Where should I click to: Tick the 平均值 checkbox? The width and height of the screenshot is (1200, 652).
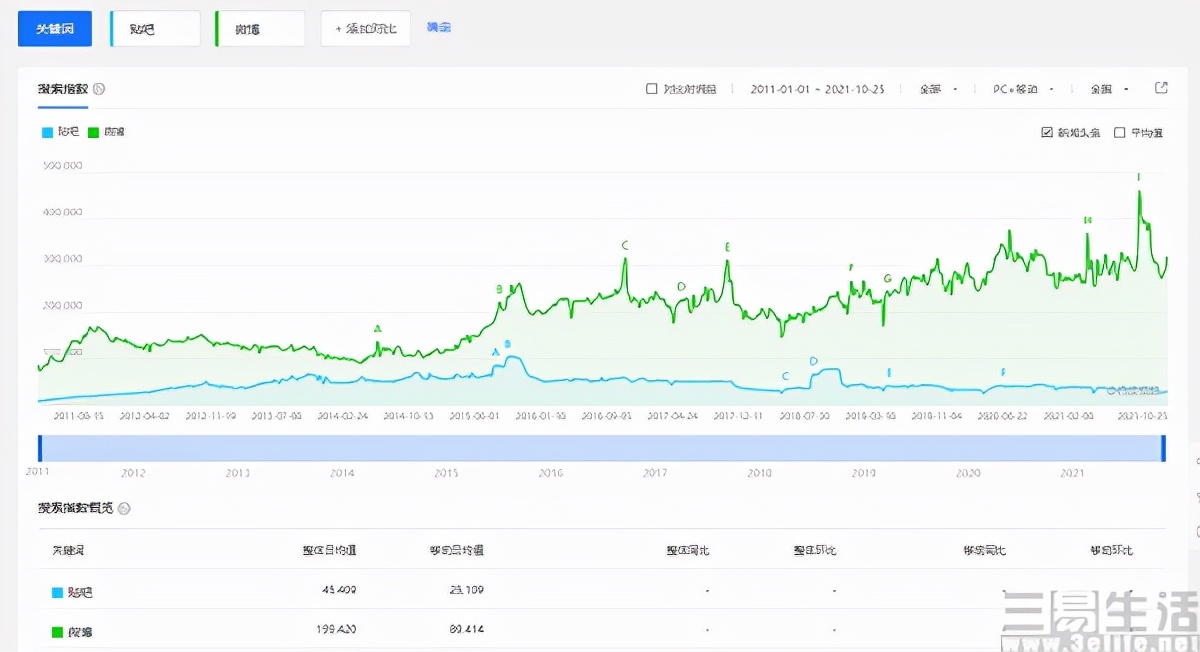pyautogui.click(x=1120, y=132)
